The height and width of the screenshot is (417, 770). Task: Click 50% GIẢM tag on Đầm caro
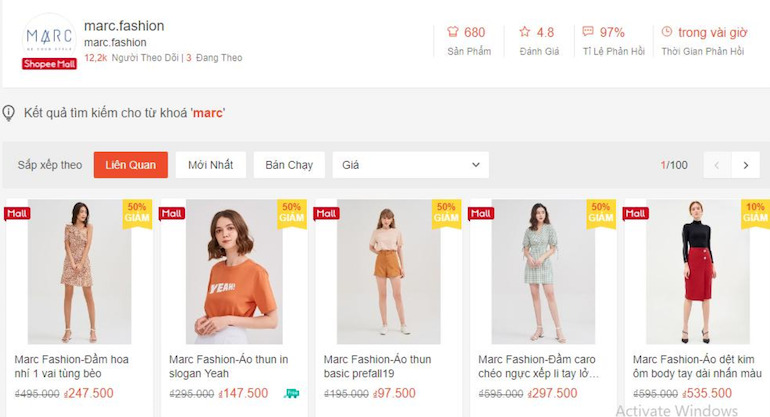601,213
